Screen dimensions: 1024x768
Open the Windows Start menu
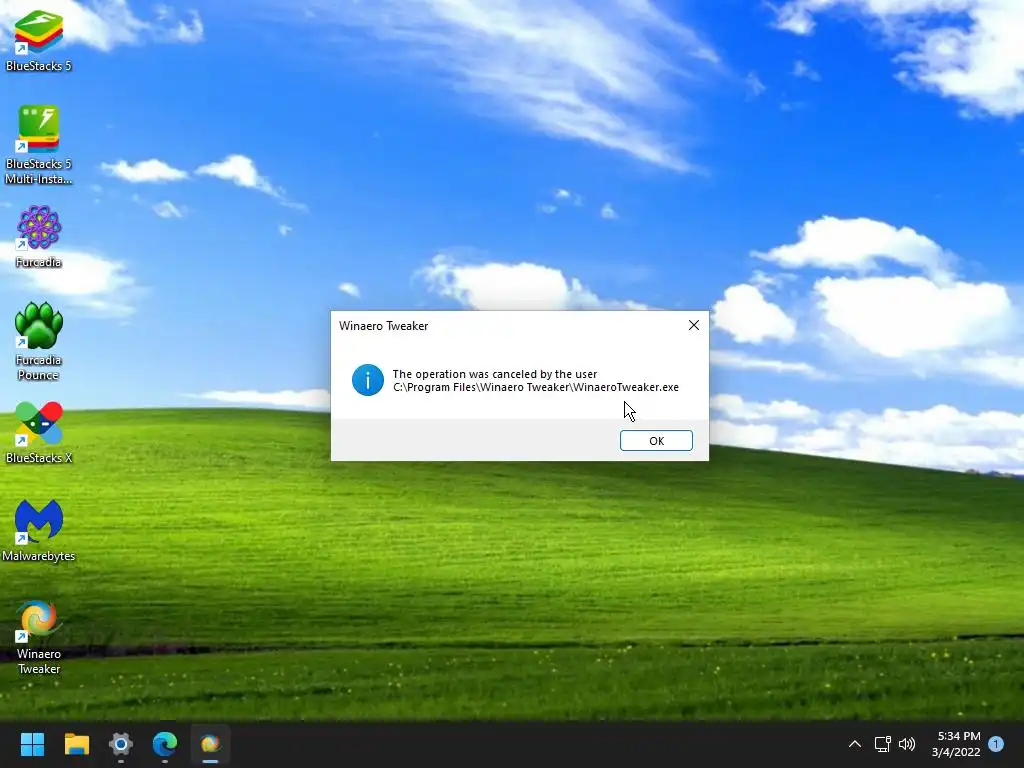(32, 744)
